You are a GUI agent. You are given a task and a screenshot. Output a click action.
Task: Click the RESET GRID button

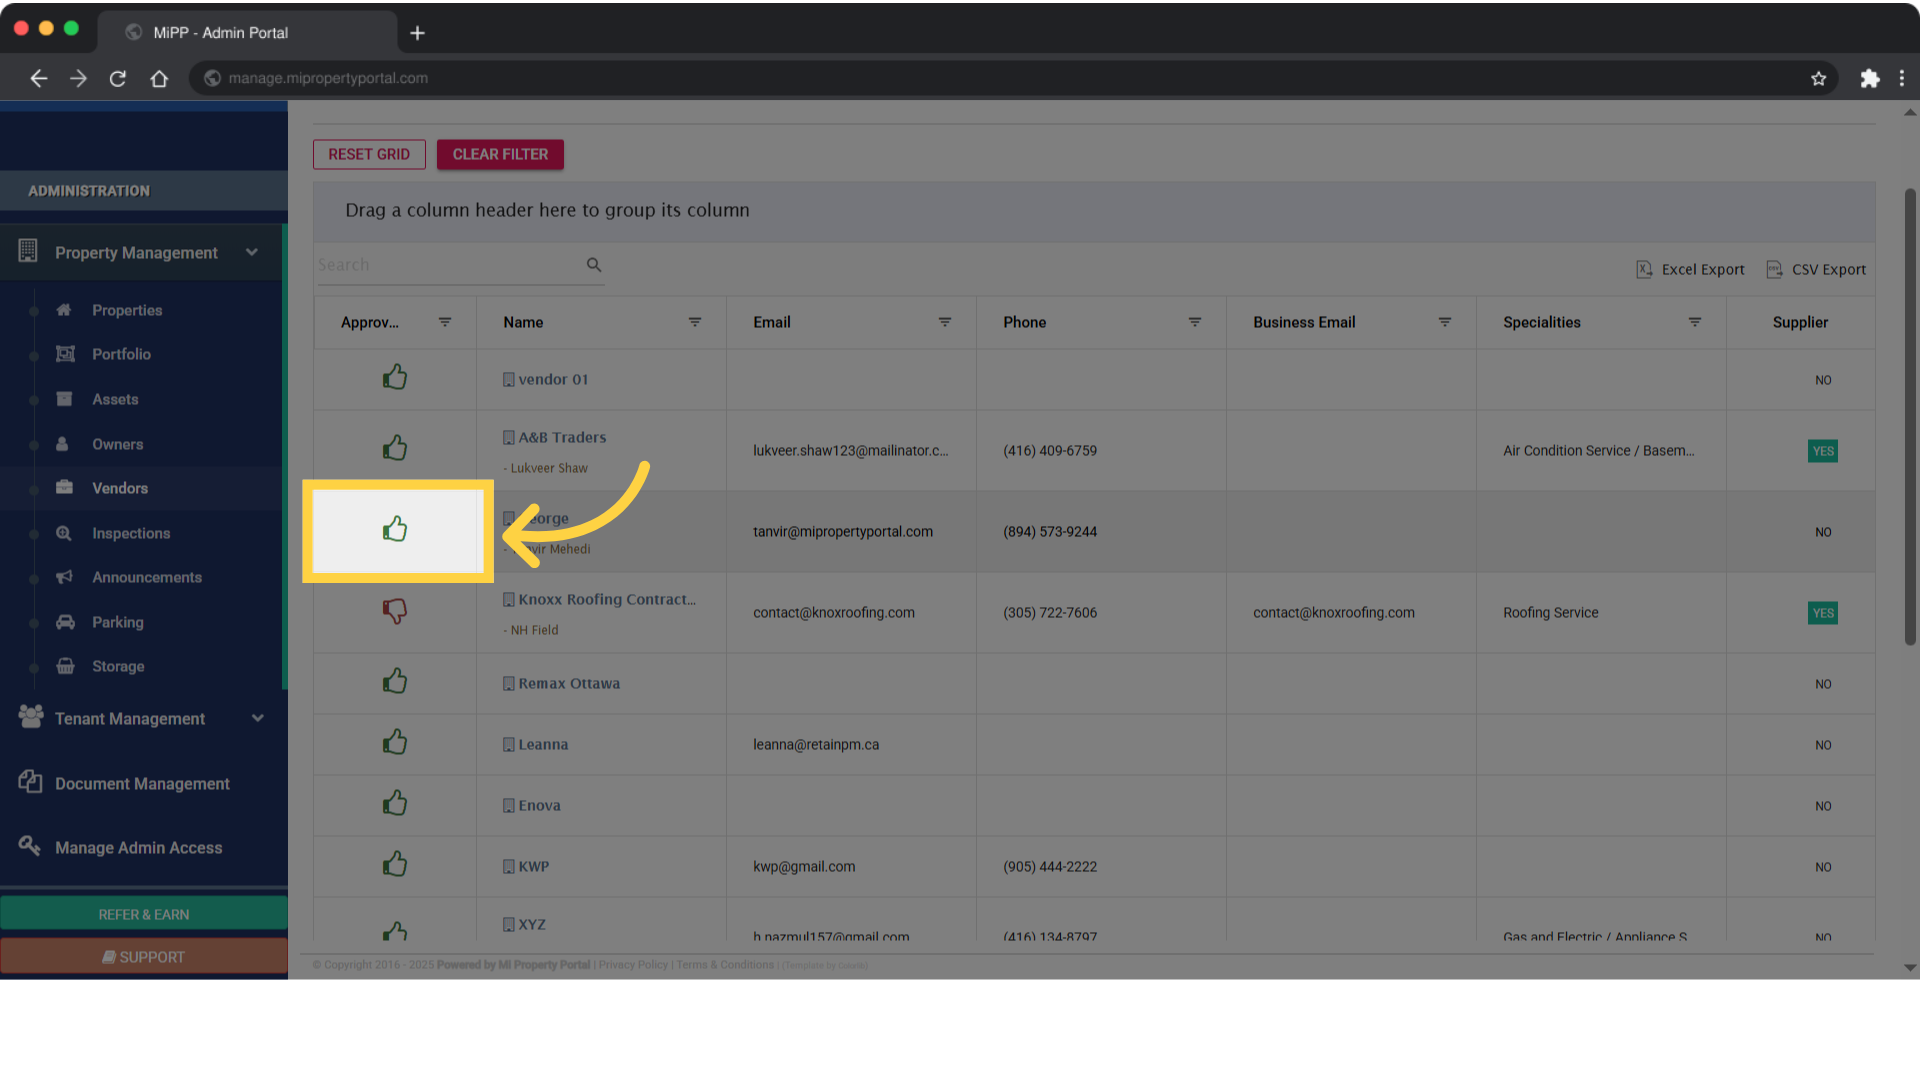pos(369,154)
